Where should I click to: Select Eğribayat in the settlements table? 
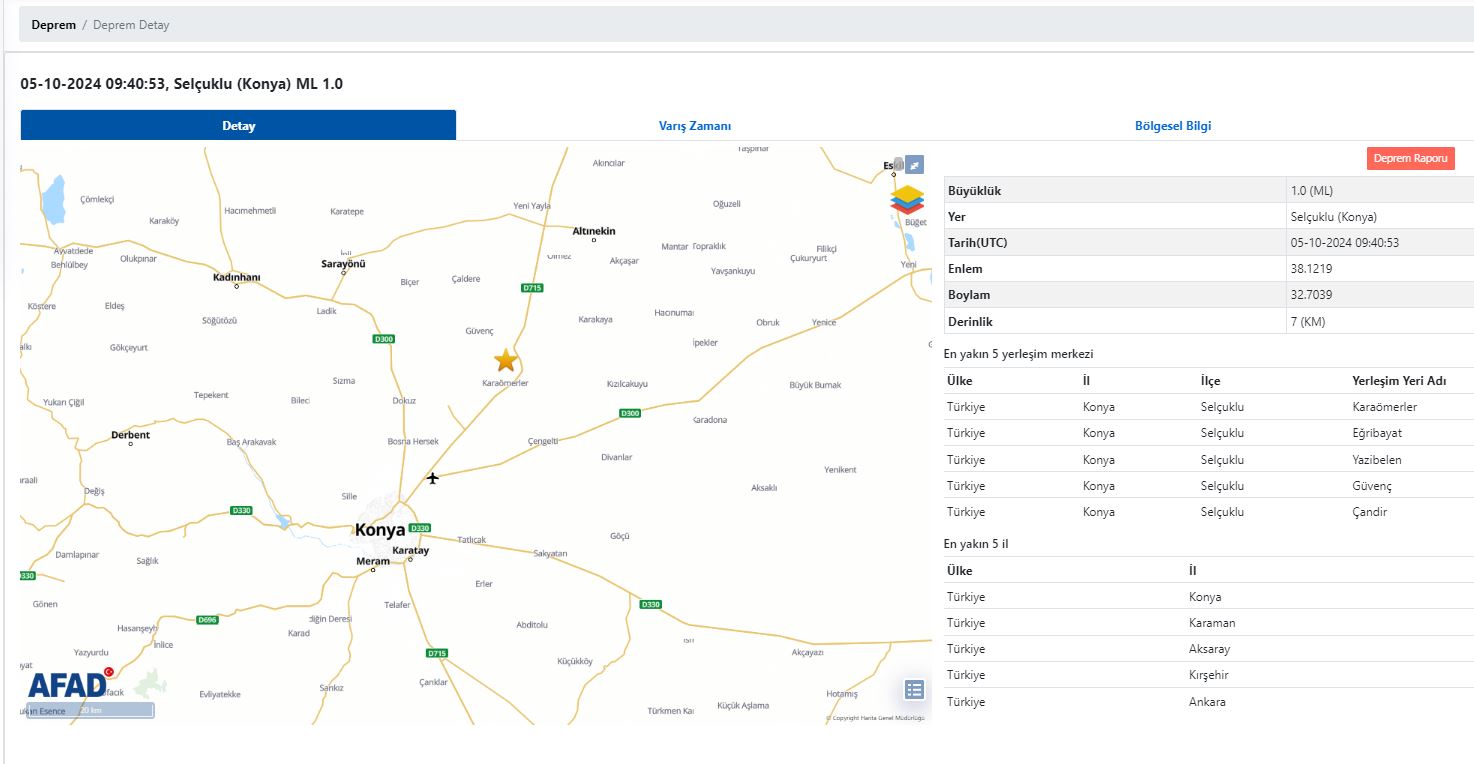(x=1377, y=433)
